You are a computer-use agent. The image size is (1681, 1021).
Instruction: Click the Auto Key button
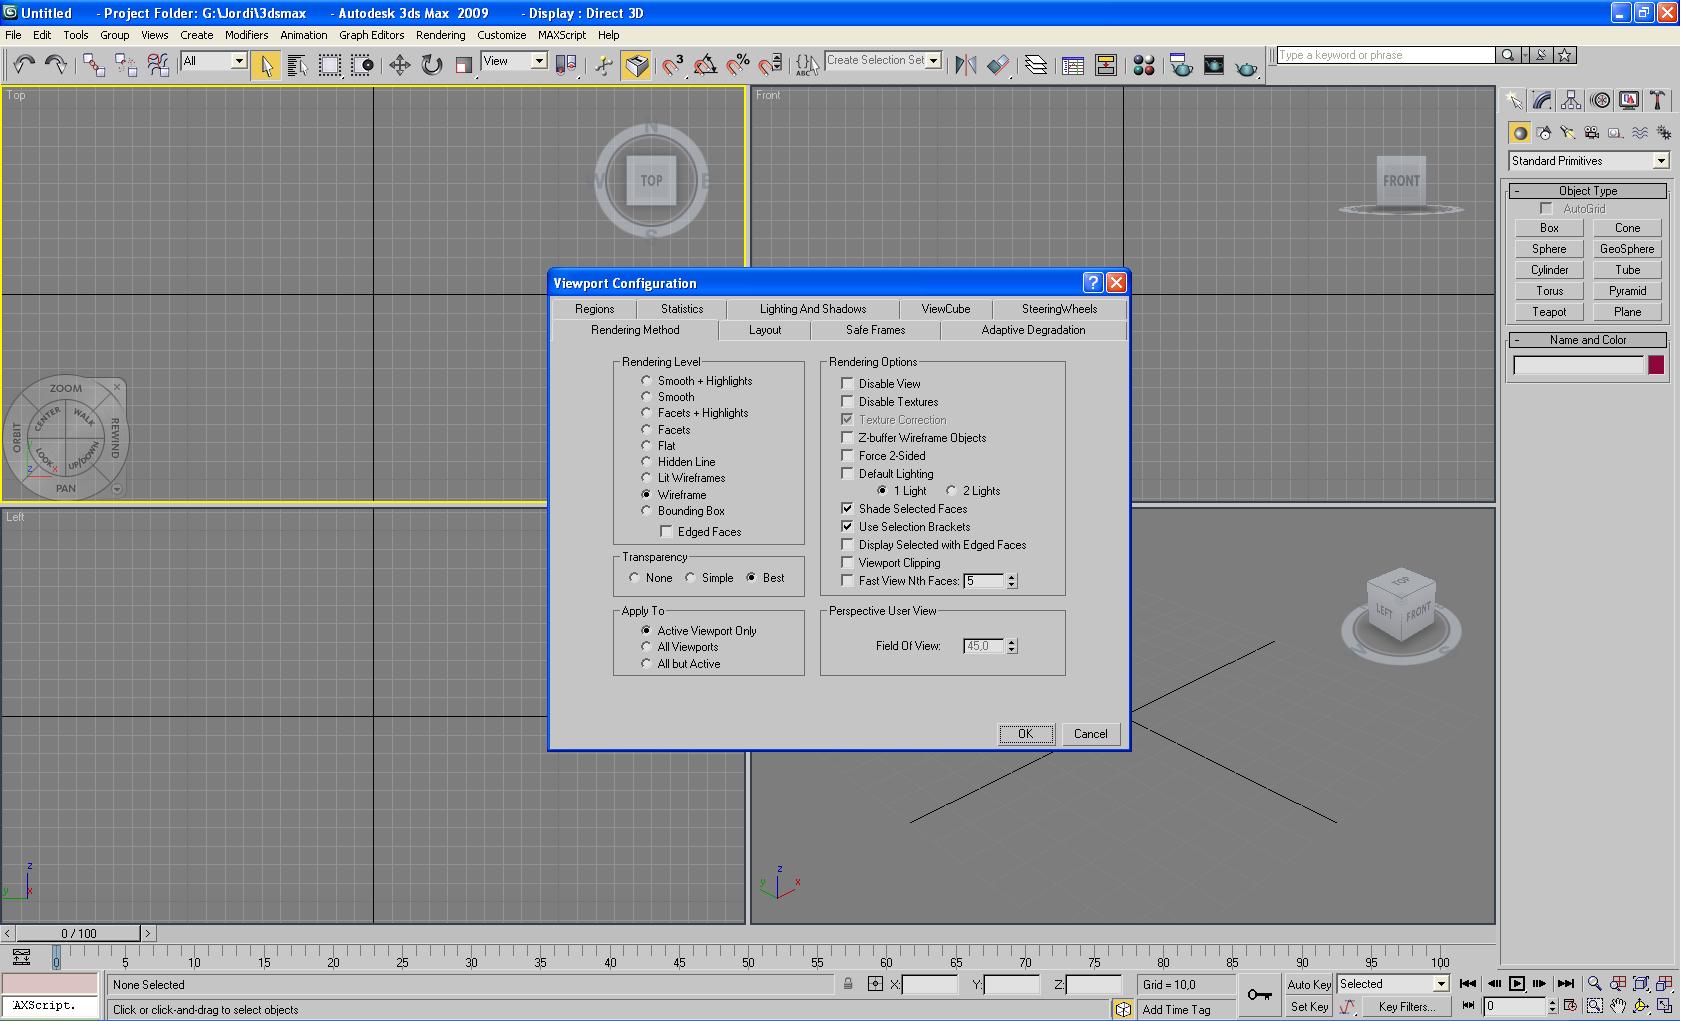[1309, 985]
